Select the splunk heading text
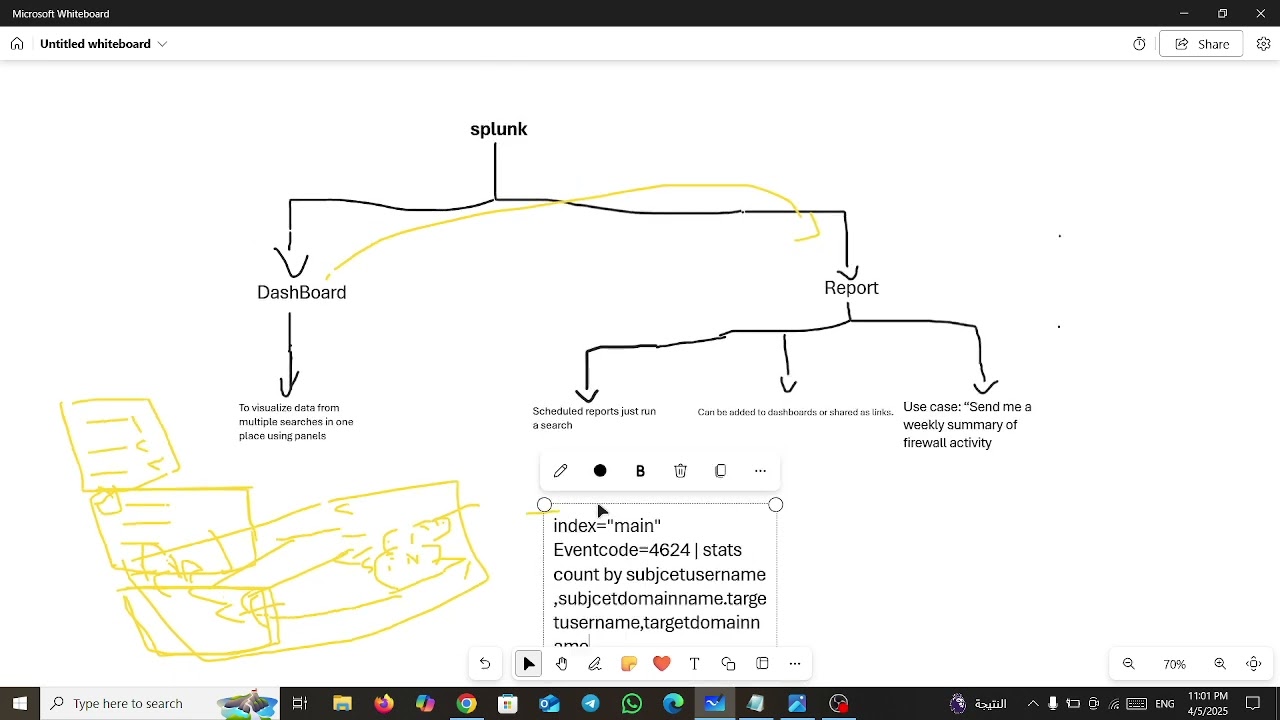The width and height of the screenshot is (1280, 720). [x=498, y=129]
